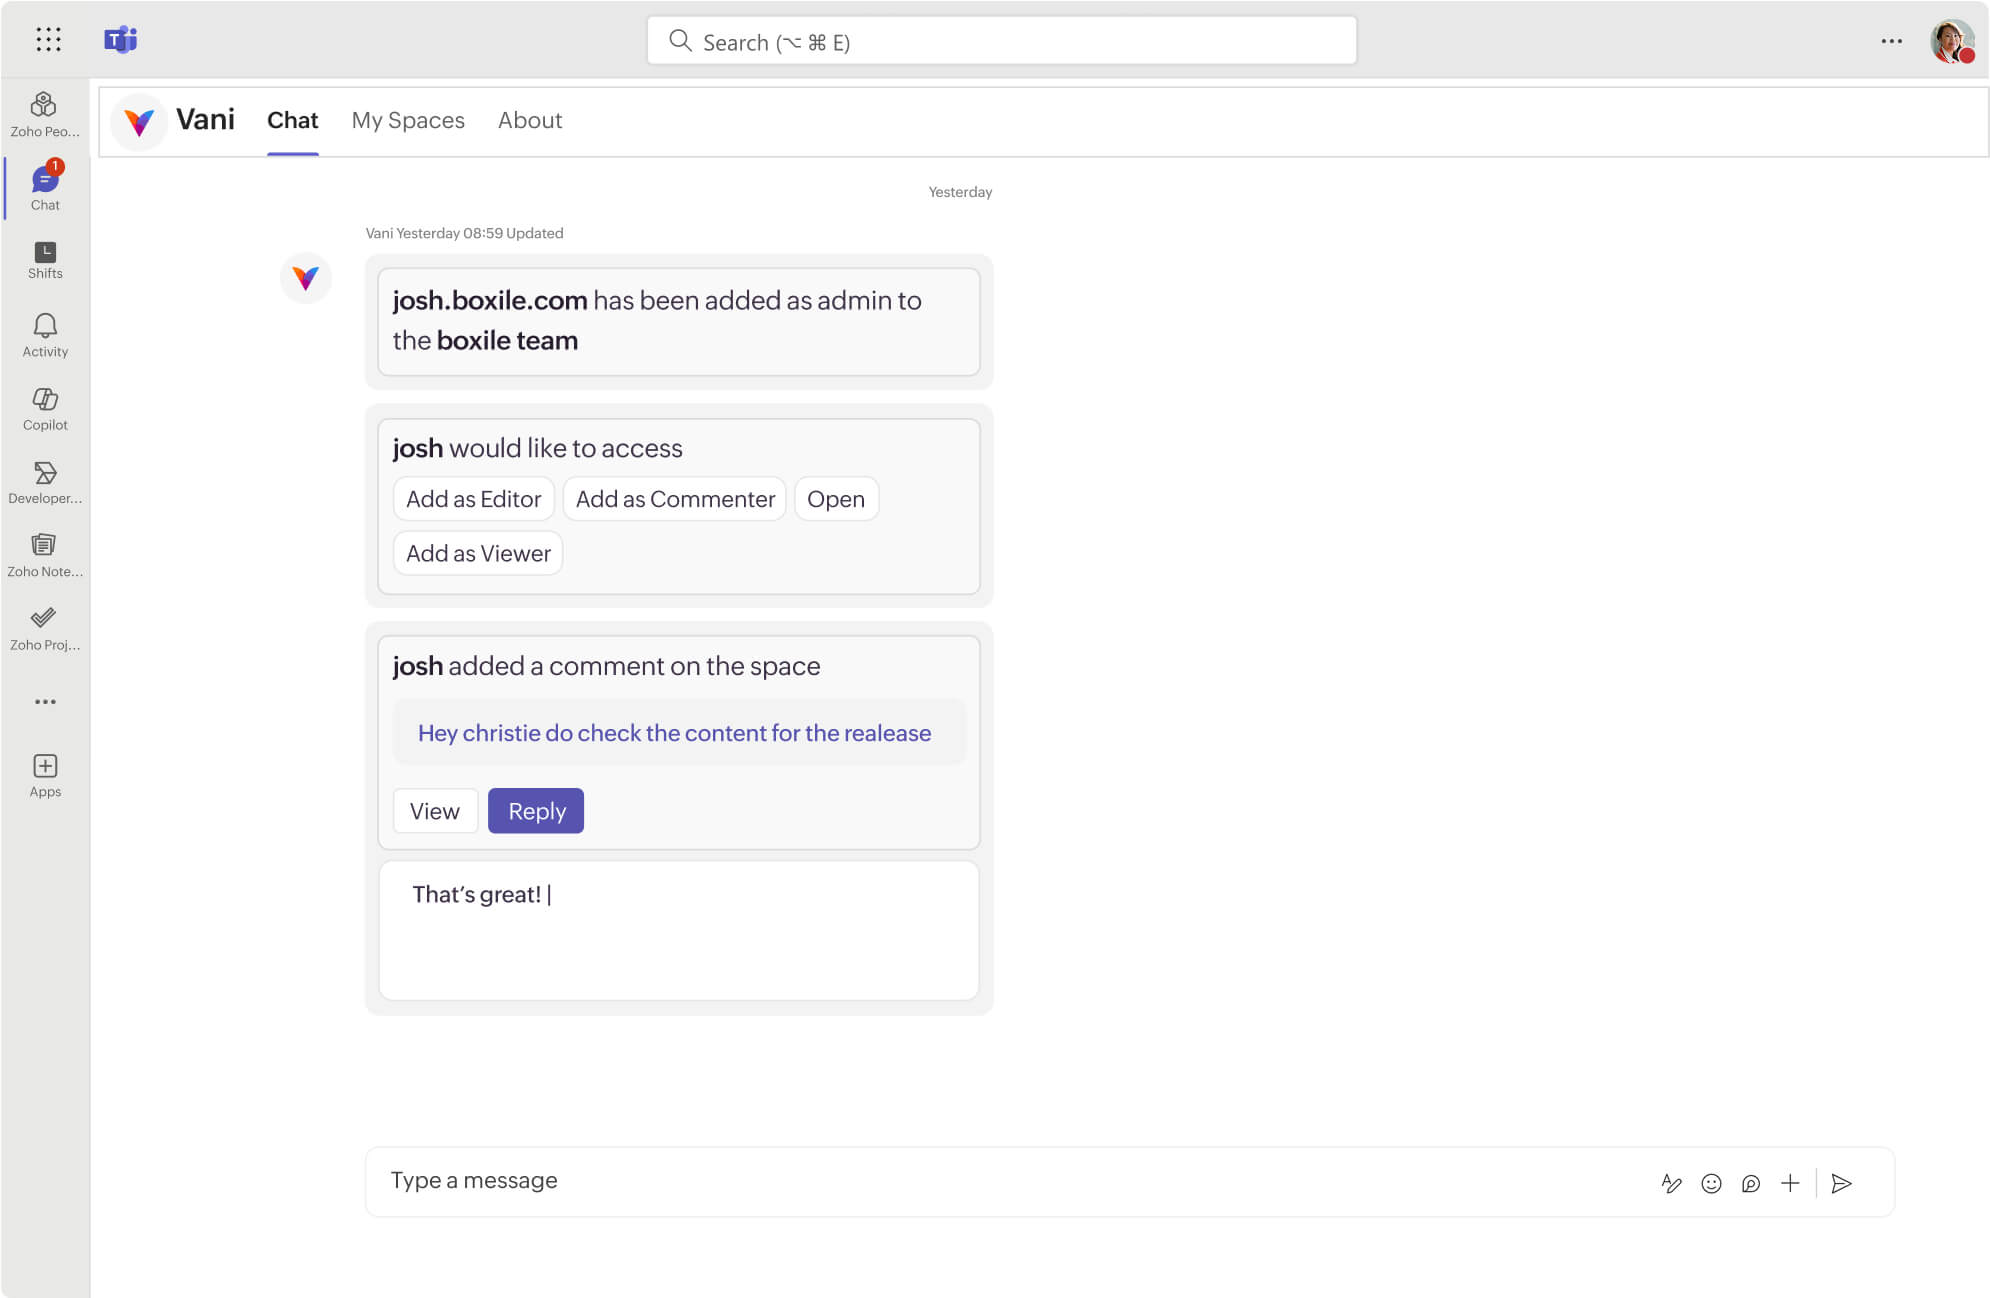The image size is (1990, 1298).
Task: Switch to the My Spaces tab
Action: tap(408, 120)
